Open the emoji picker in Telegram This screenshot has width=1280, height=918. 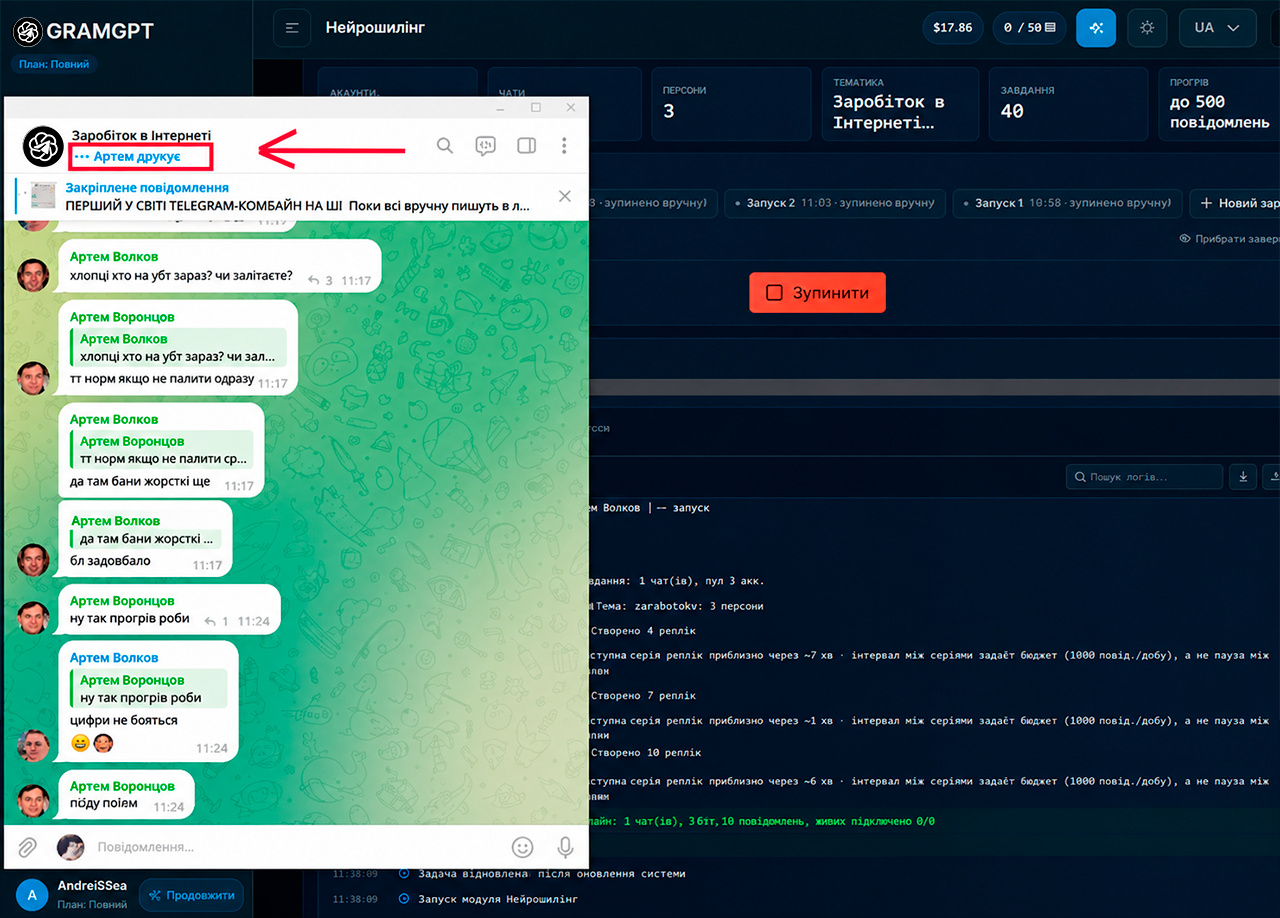tap(522, 847)
